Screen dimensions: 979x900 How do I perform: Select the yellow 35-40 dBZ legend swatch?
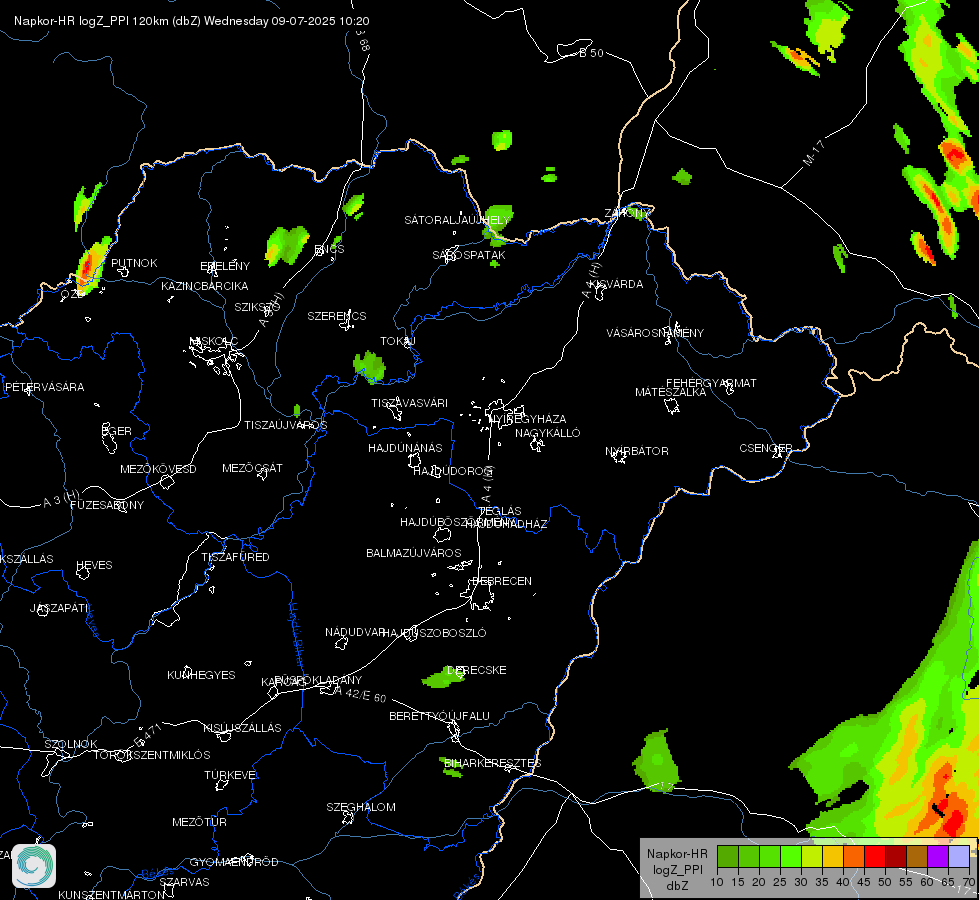pos(832,856)
